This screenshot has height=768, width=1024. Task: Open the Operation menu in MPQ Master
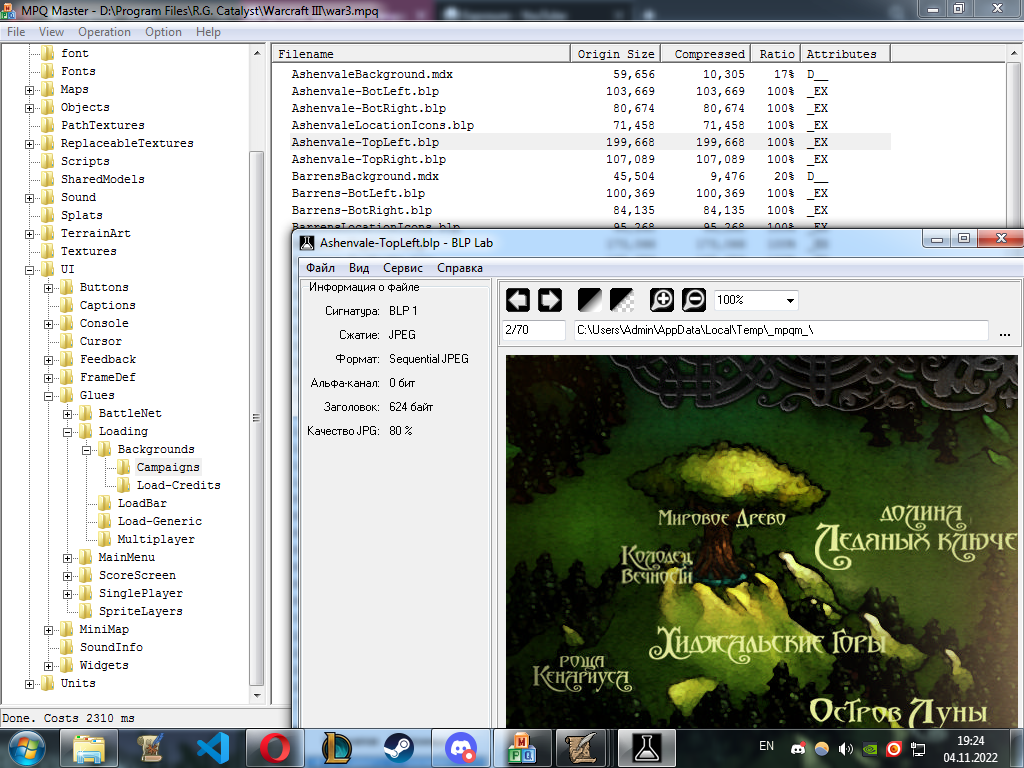coord(104,32)
